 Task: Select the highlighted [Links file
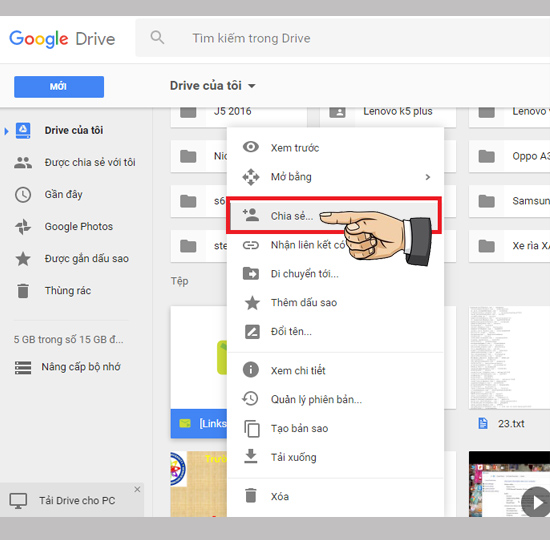199,424
